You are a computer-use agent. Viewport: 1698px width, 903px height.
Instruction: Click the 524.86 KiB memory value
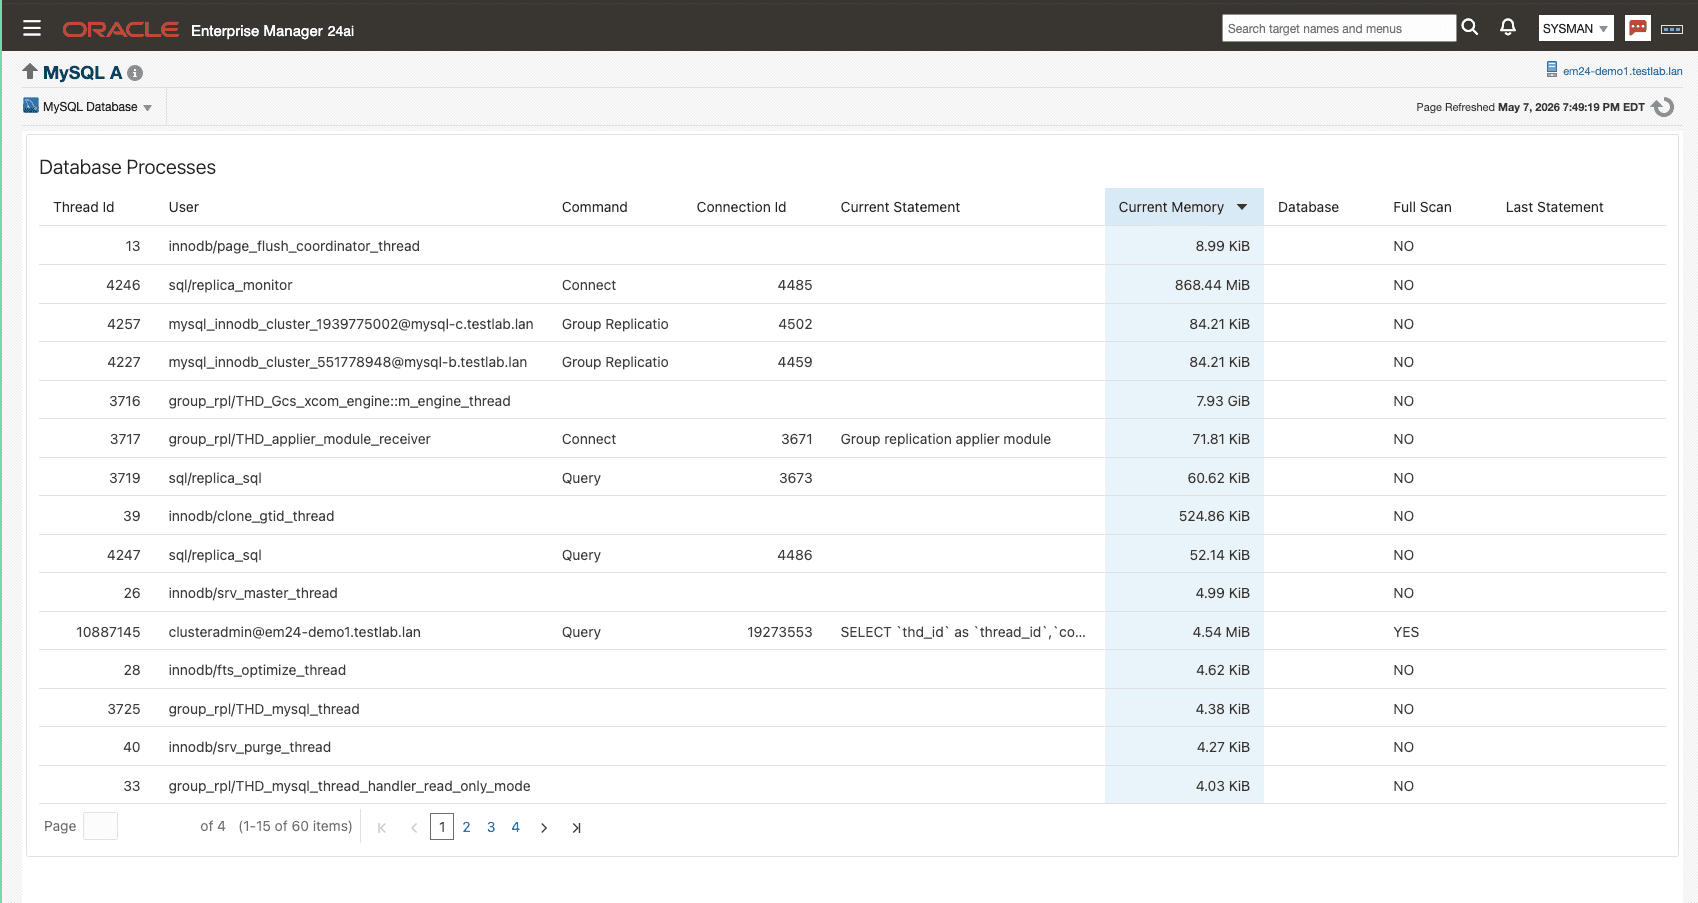1214,516
